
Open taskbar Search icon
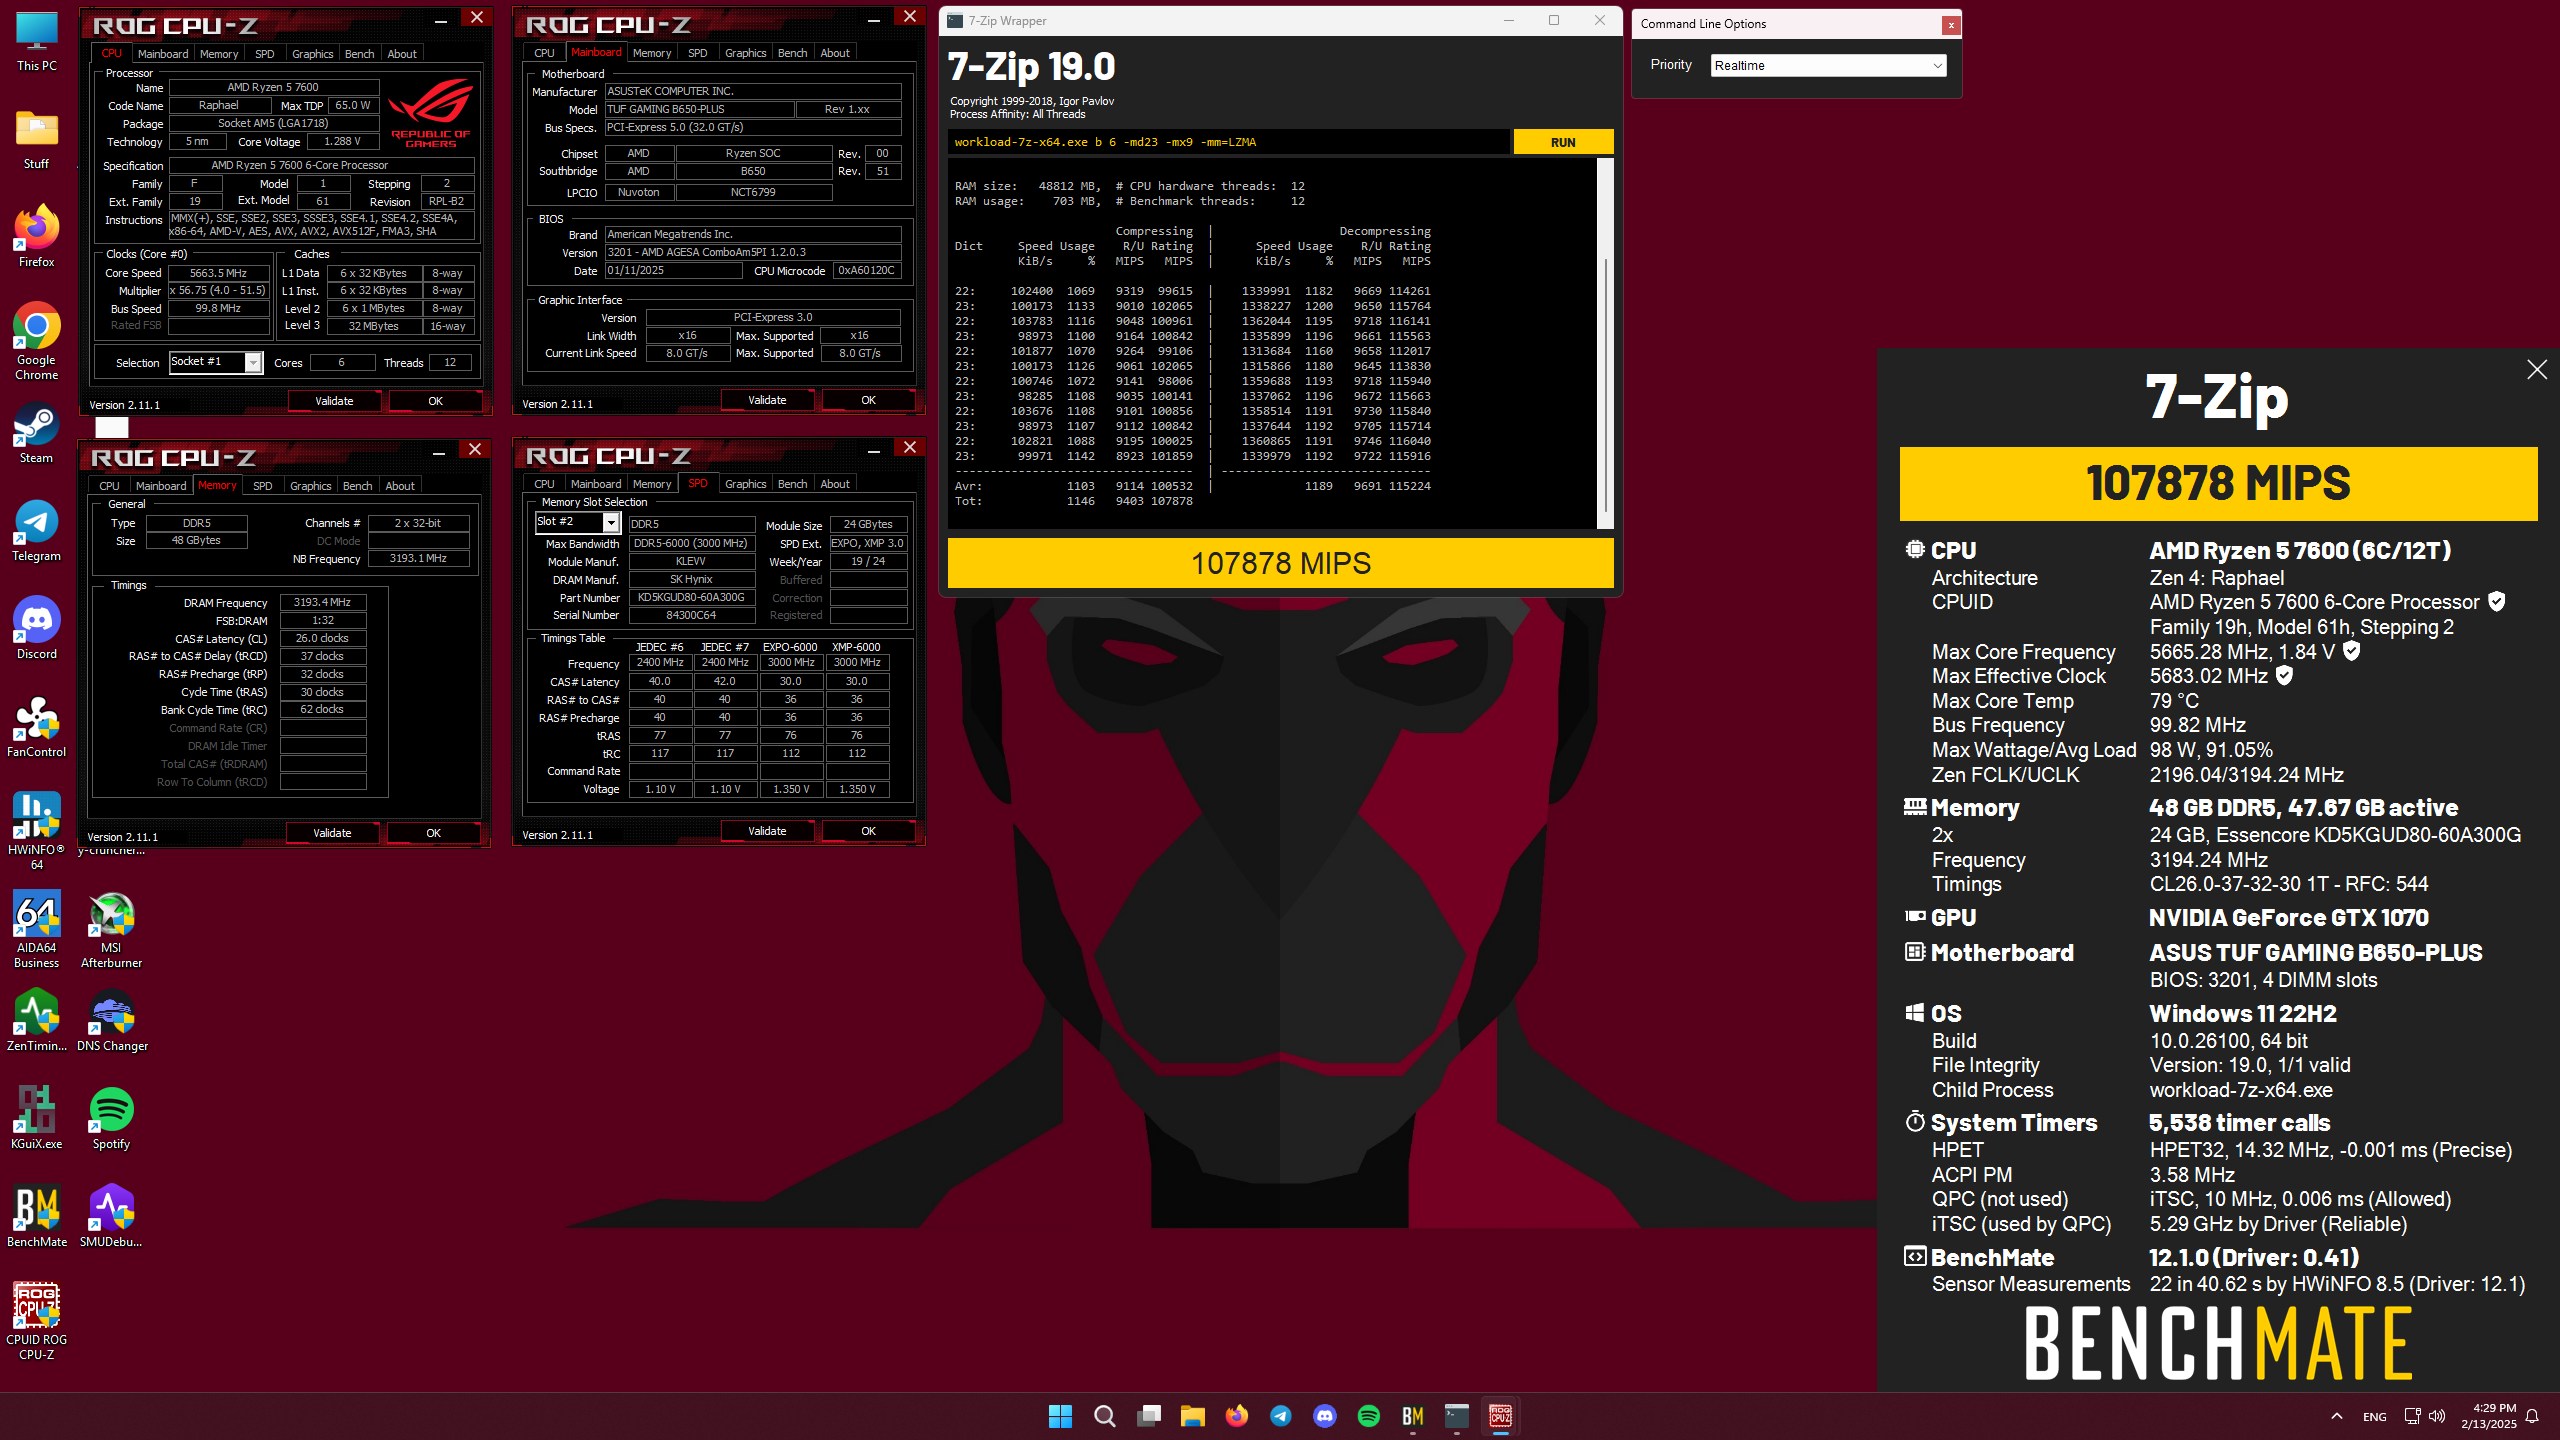[1104, 1416]
